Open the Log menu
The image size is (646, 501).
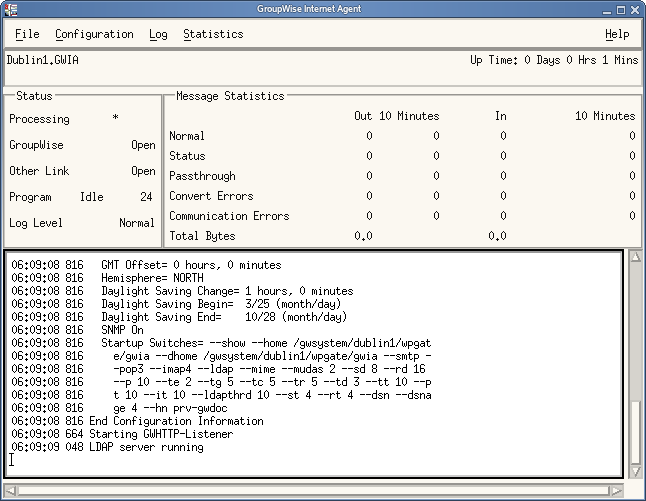click(x=158, y=34)
